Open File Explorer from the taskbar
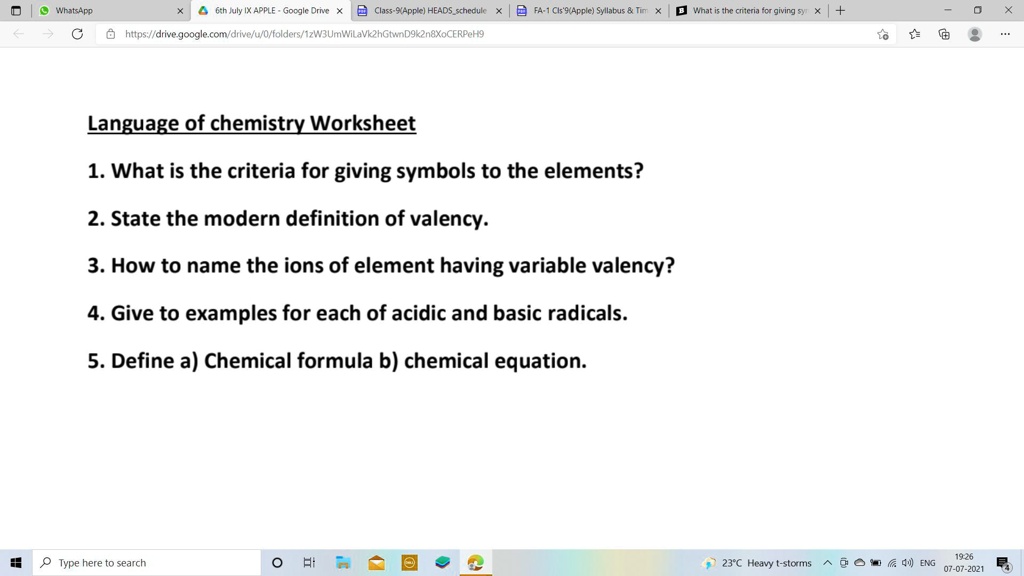This screenshot has width=1024, height=576. [x=342, y=562]
